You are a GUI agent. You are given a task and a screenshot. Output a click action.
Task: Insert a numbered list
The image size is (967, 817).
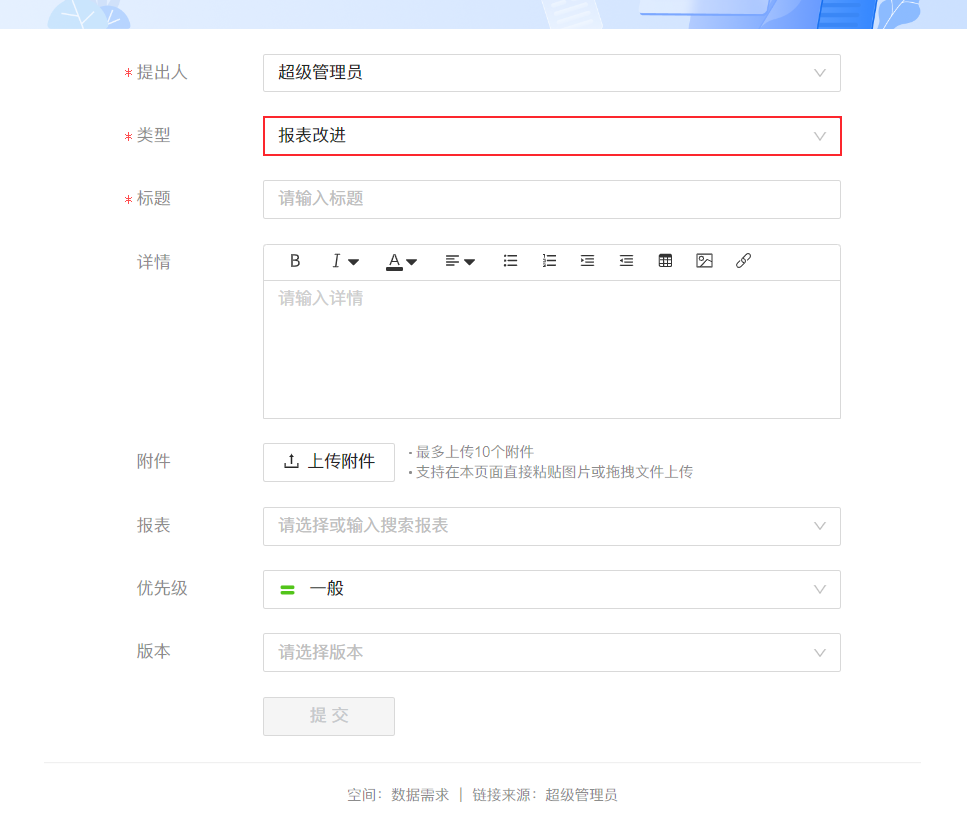(549, 261)
